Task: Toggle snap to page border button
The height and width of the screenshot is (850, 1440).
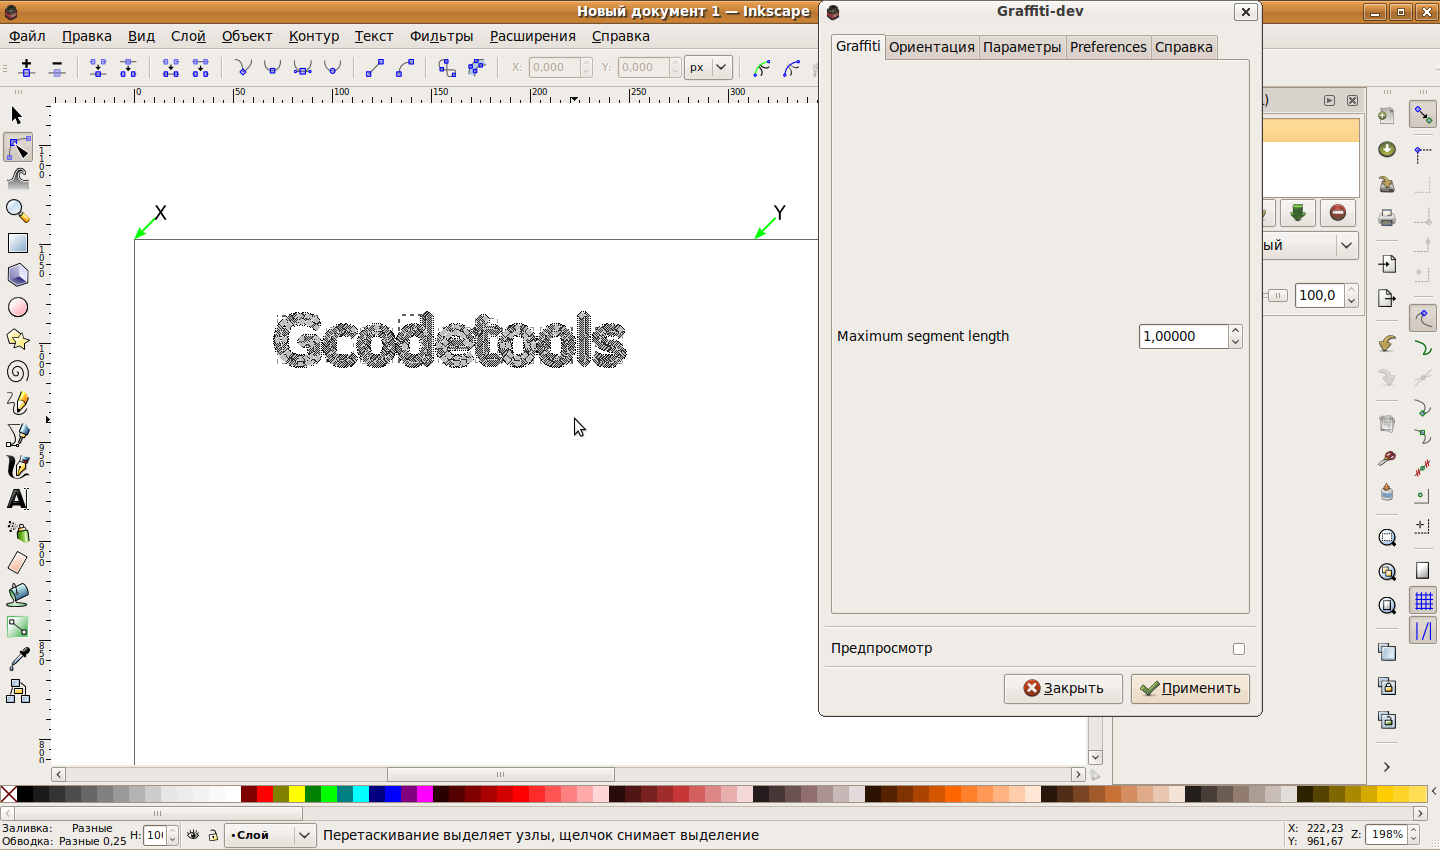Action: [x=1423, y=570]
